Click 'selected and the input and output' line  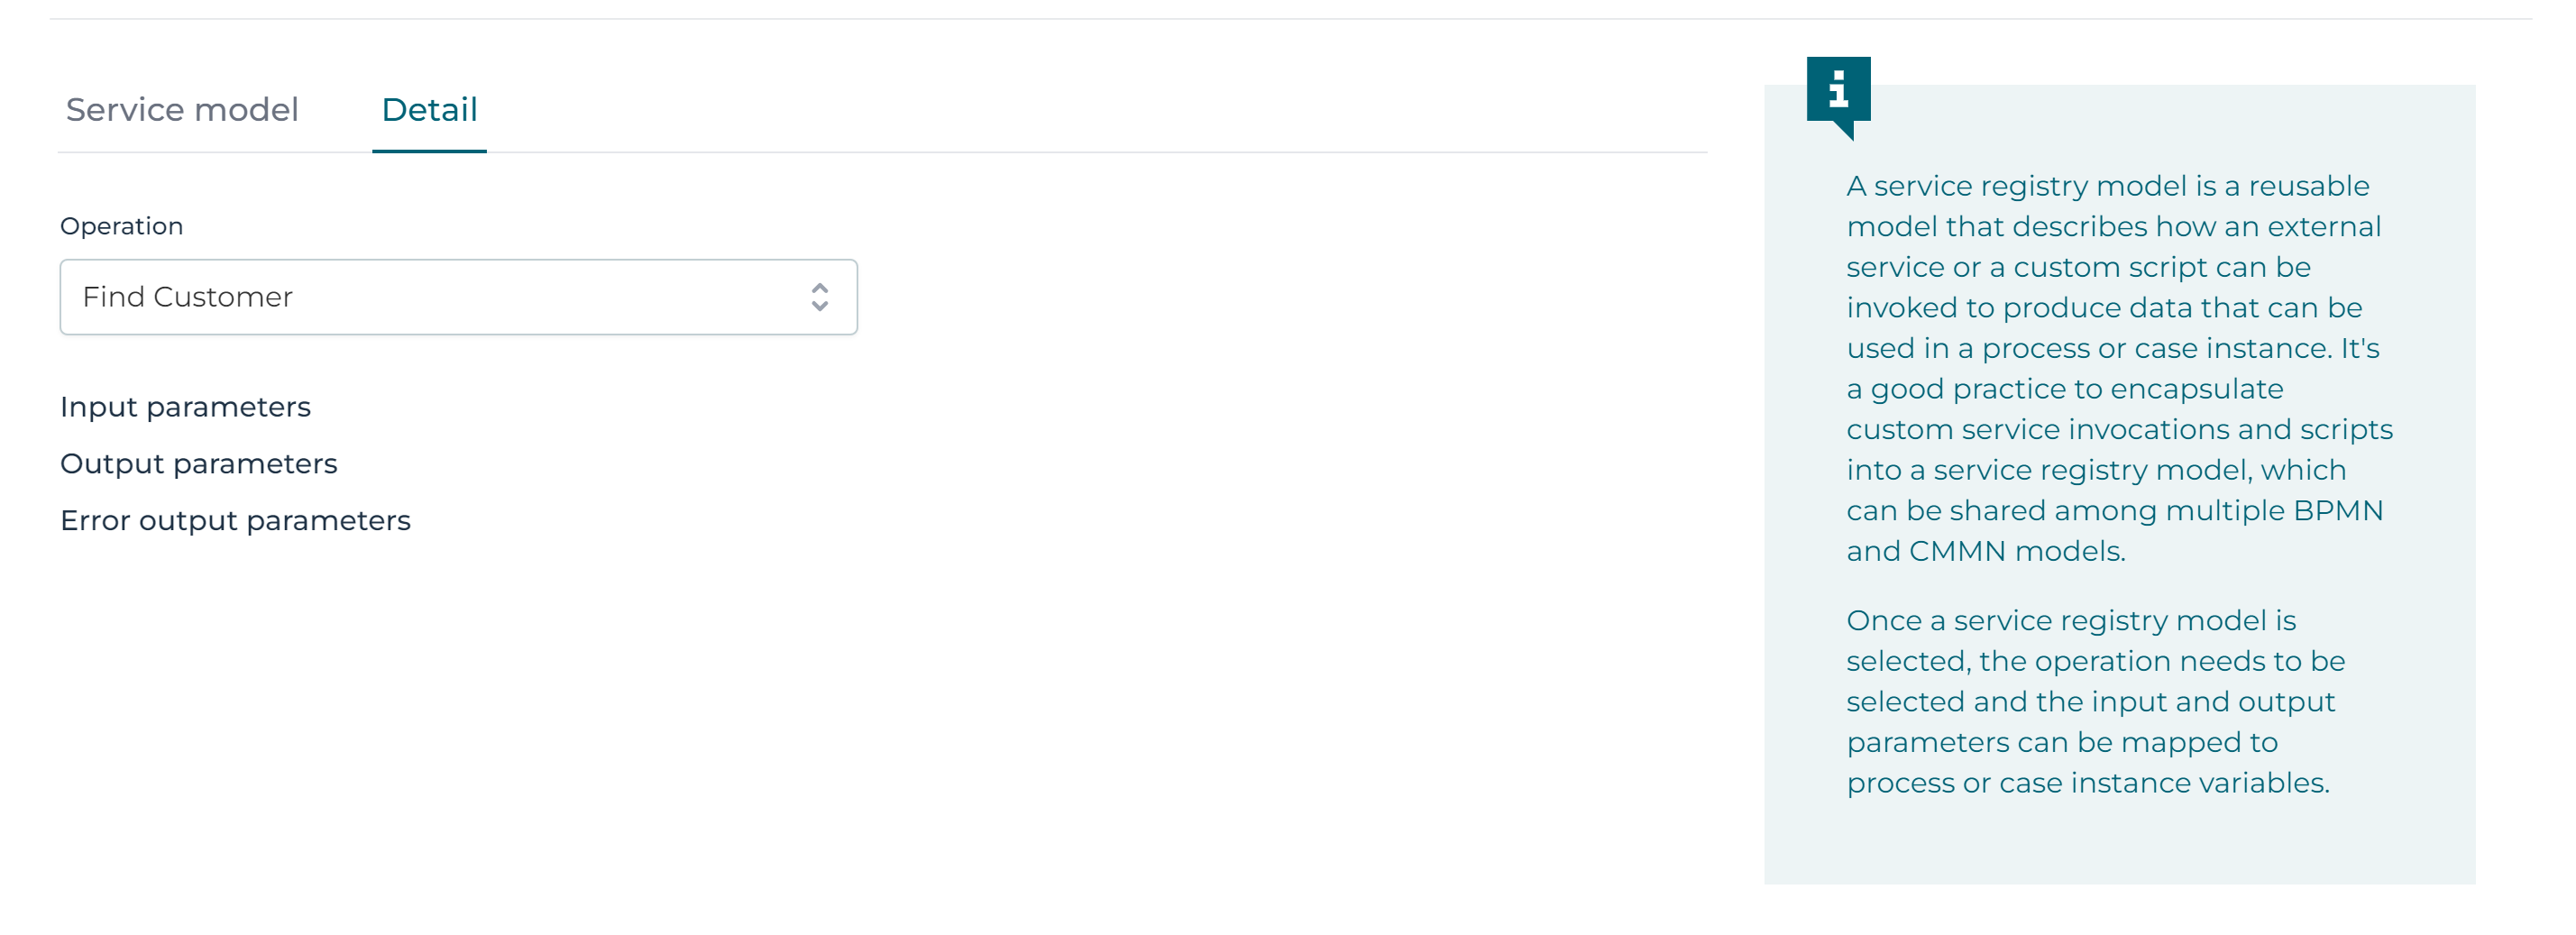(x=2090, y=702)
